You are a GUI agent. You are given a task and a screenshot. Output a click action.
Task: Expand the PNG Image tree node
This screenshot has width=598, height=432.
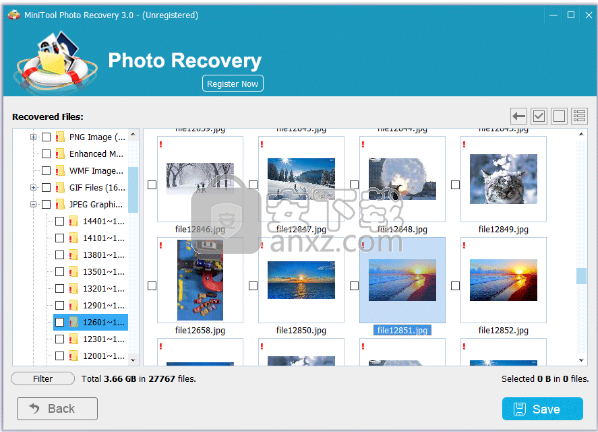click(33, 137)
